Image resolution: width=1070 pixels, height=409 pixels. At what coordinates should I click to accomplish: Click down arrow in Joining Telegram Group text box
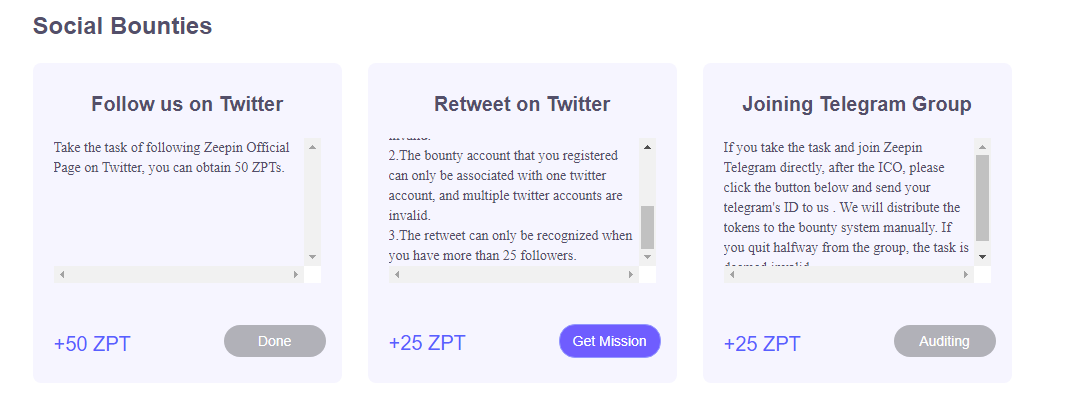tap(983, 257)
